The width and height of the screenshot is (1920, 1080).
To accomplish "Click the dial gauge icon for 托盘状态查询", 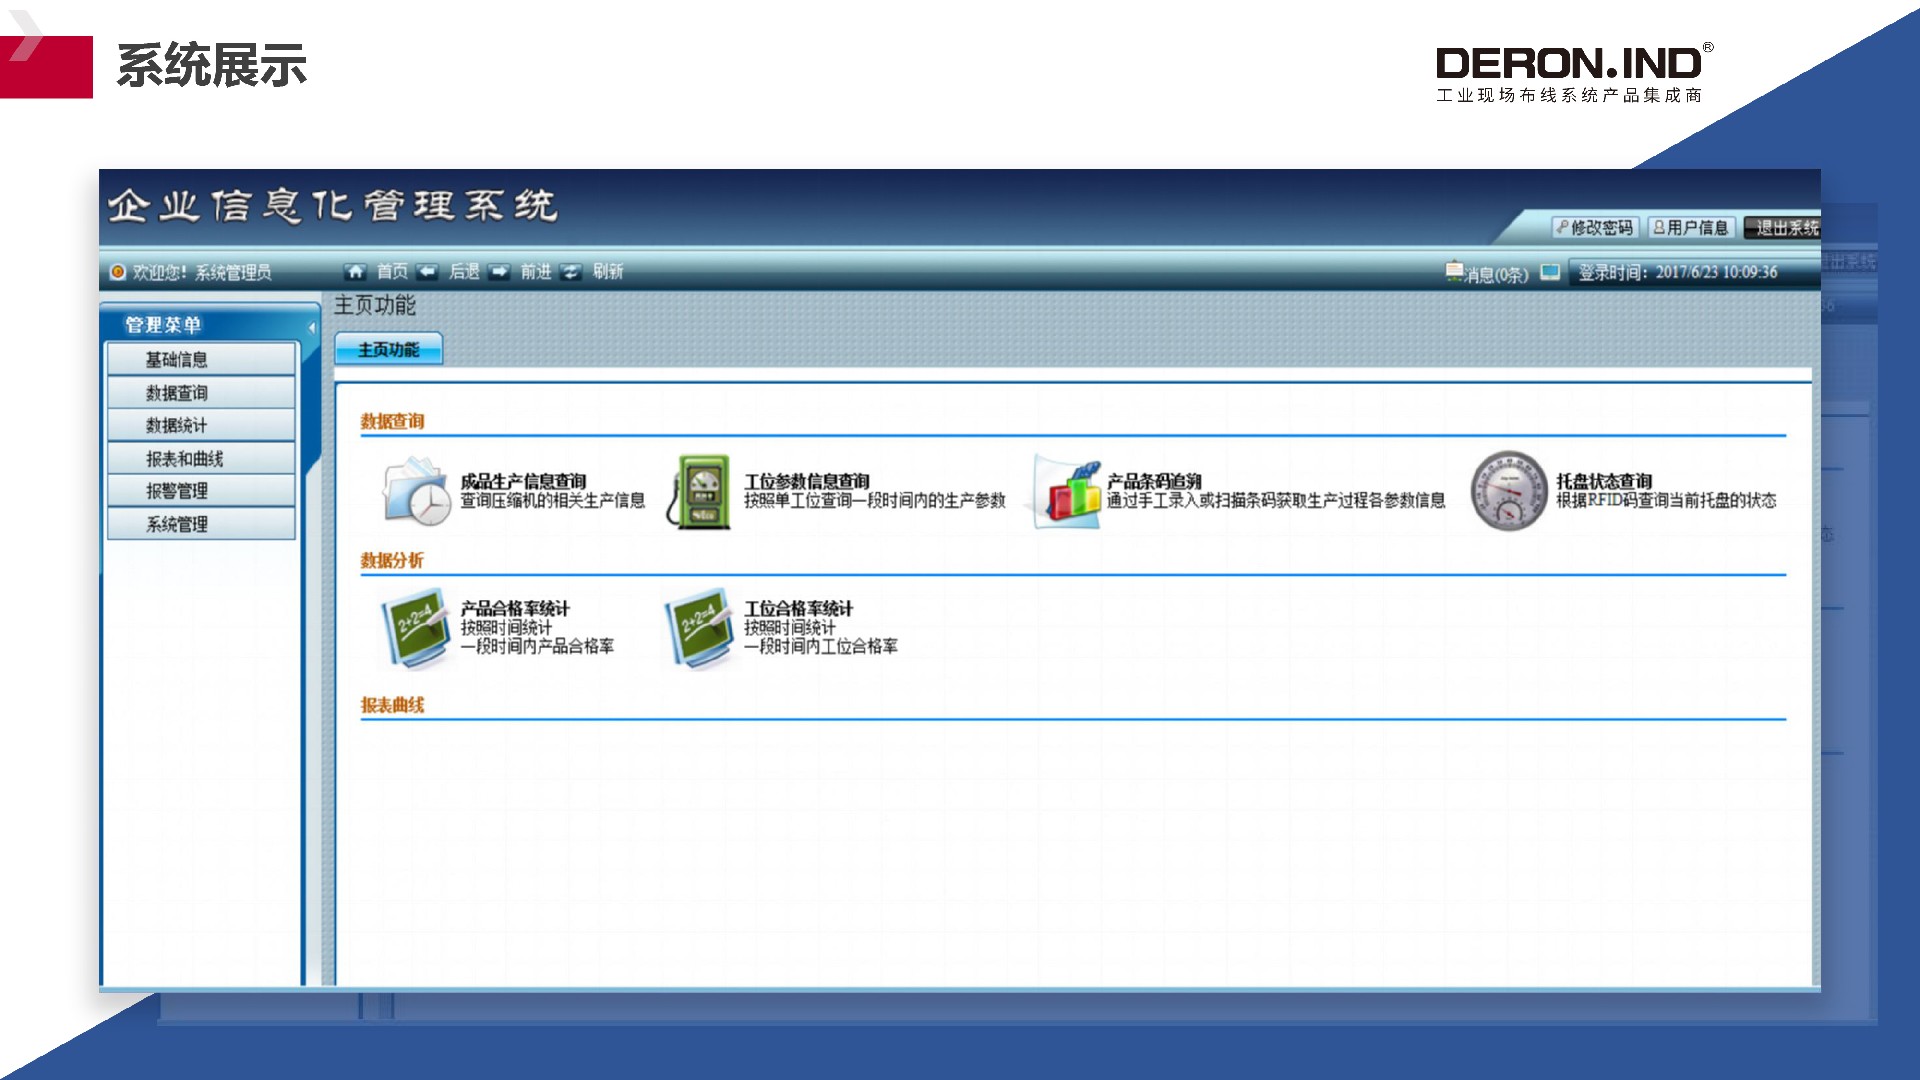I will point(1508,491).
